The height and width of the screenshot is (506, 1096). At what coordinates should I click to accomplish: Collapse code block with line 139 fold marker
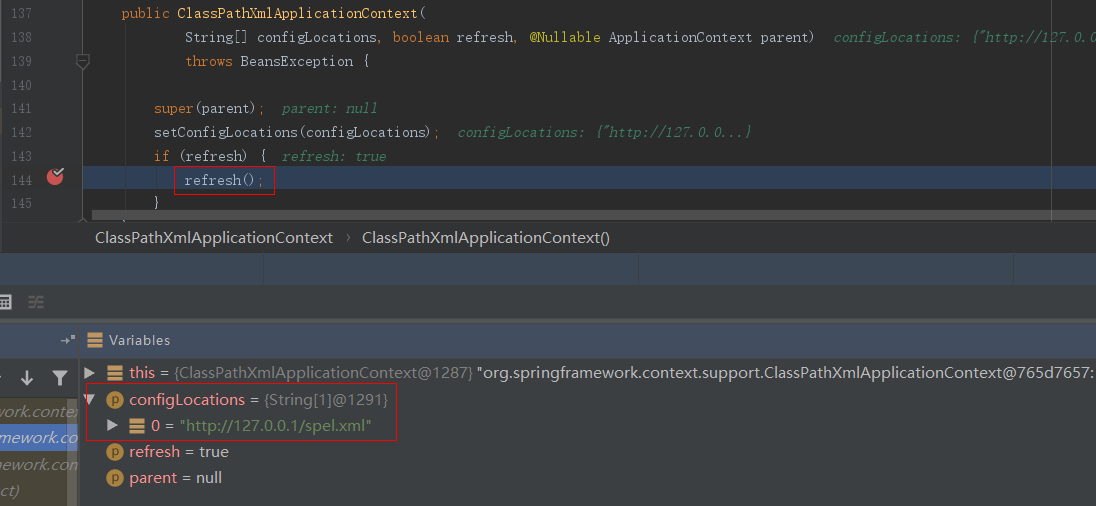[x=83, y=62]
